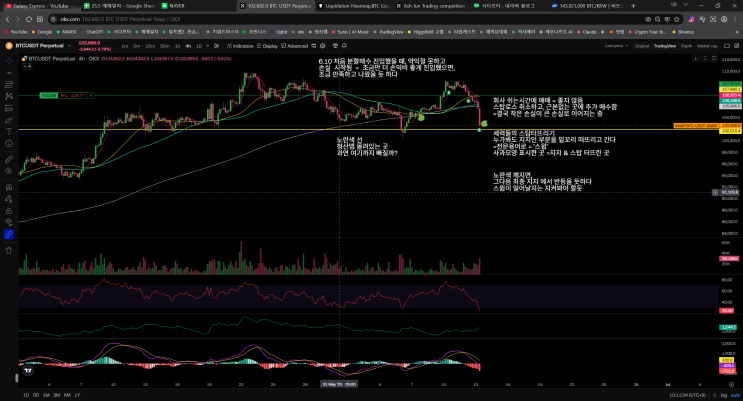This screenshot has height=401, width=743.
Task: Open the candlestick chart type selector
Action: point(217,46)
